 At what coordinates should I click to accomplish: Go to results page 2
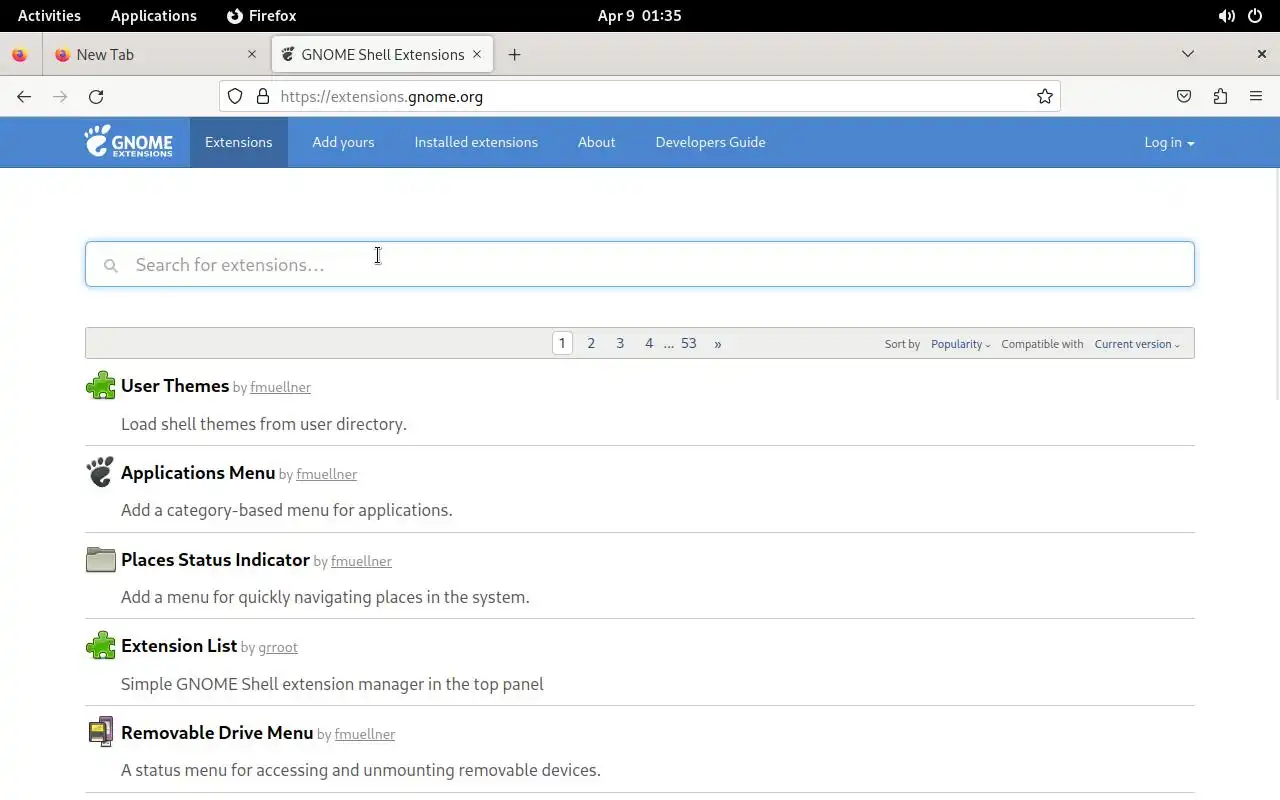pyautogui.click(x=591, y=343)
